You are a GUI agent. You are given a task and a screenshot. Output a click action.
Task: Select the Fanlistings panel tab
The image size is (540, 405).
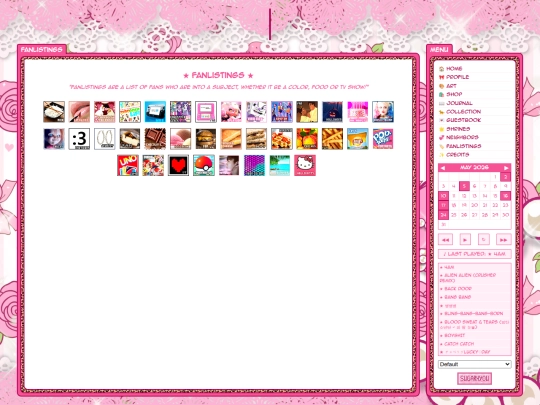pyautogui.click(x=42, y=49)
